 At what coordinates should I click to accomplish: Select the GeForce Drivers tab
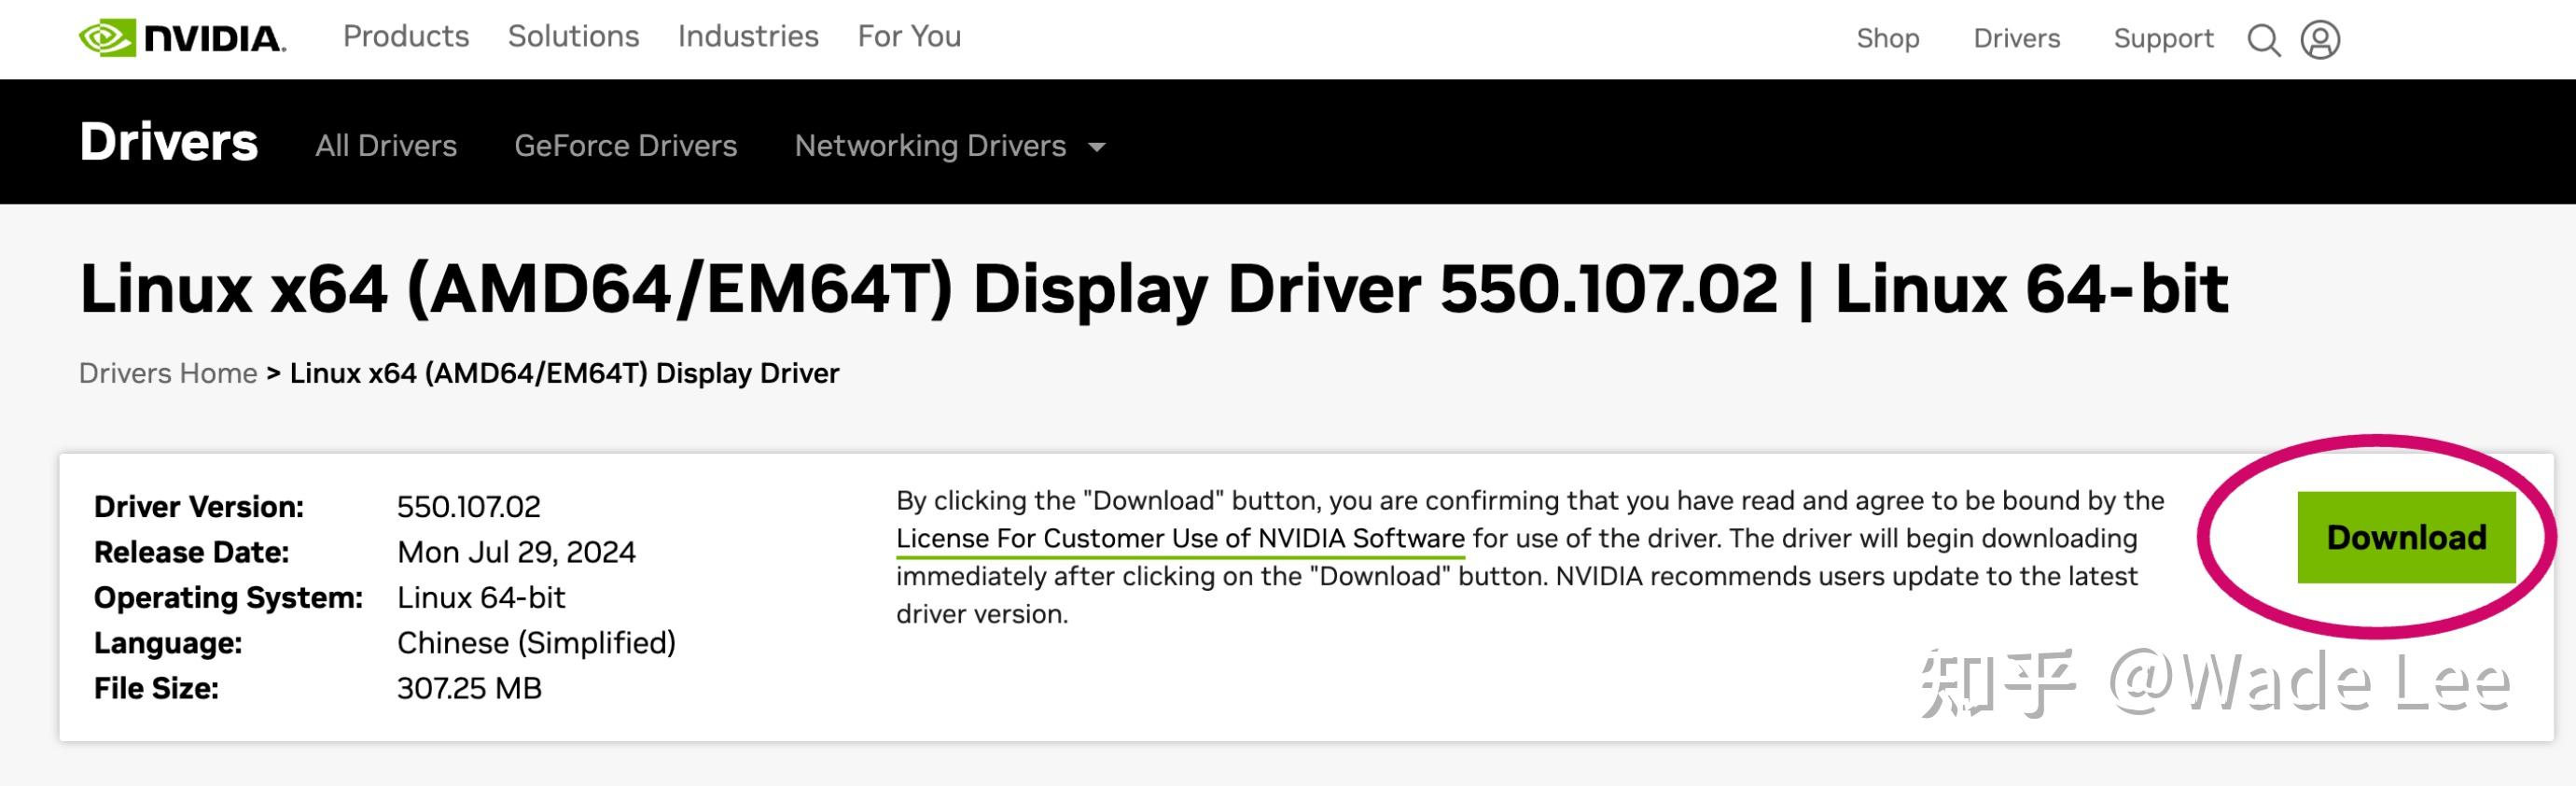click(625, 146)
